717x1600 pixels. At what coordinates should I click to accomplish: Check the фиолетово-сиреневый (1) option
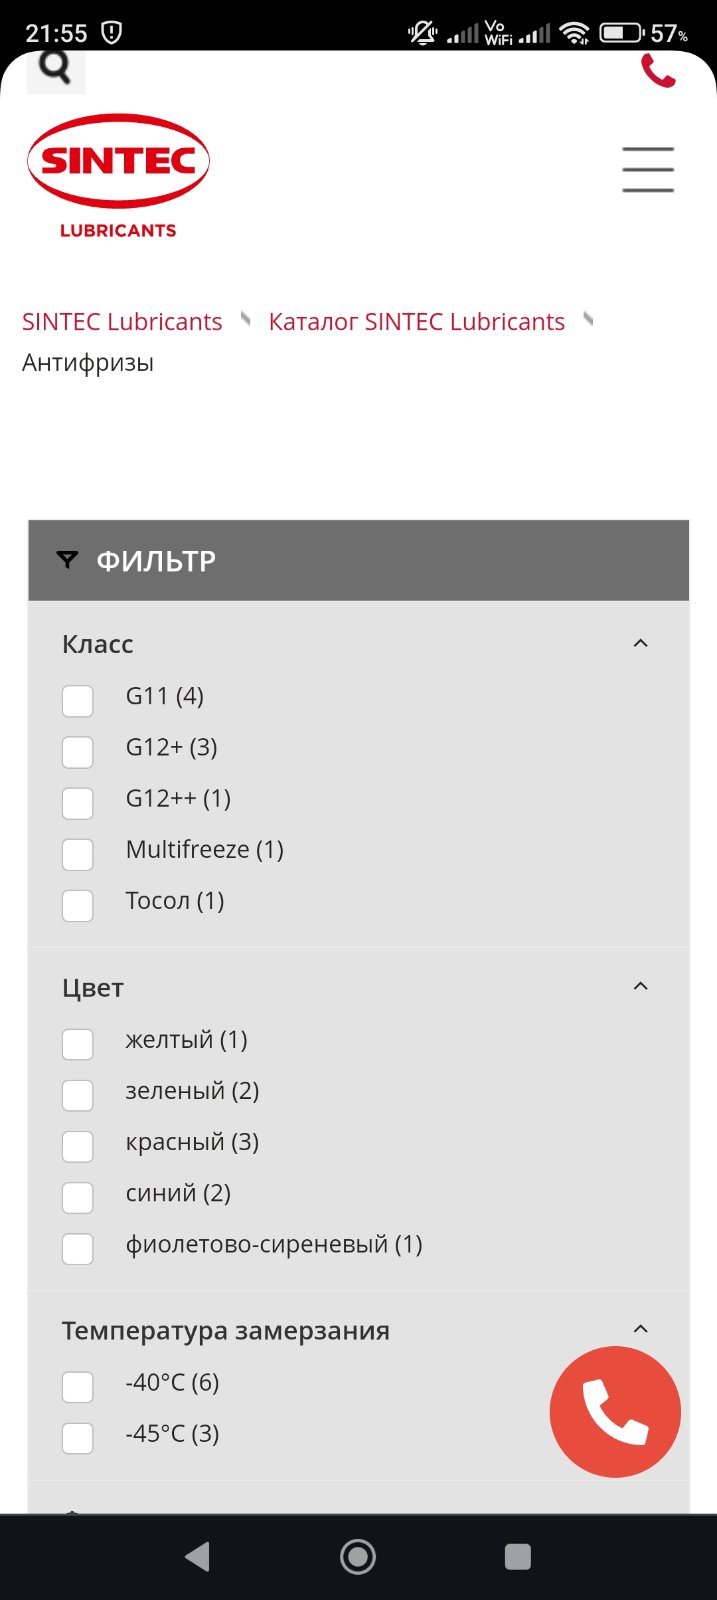coord(78,1248)
